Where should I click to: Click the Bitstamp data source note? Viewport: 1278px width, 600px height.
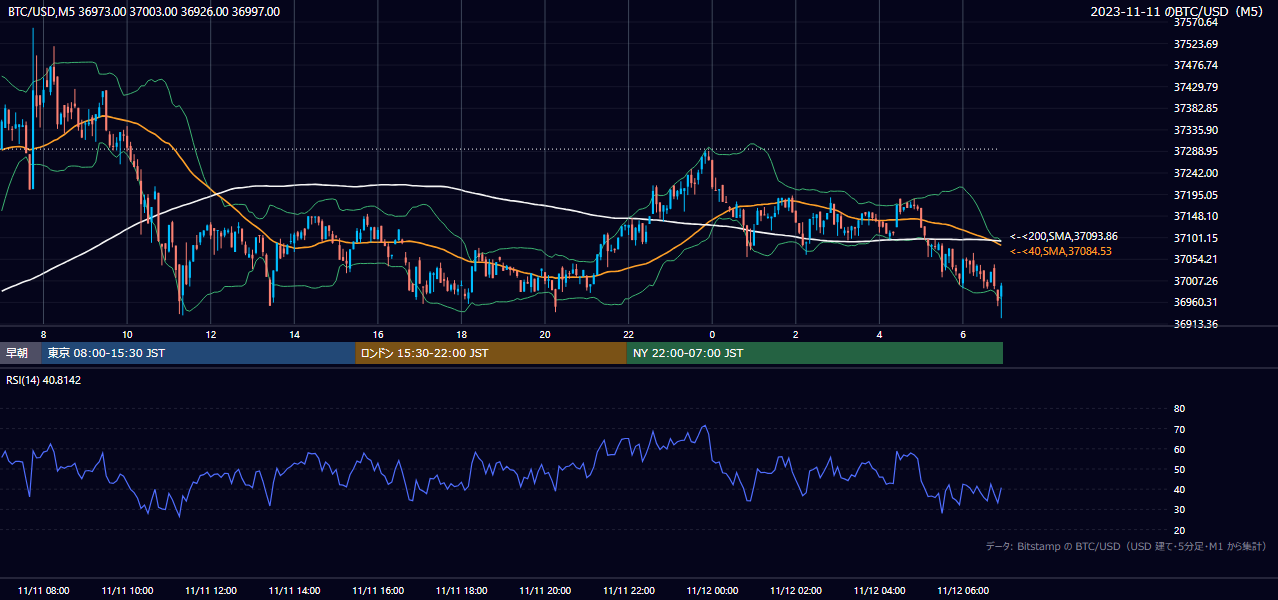click(1126, 546)
